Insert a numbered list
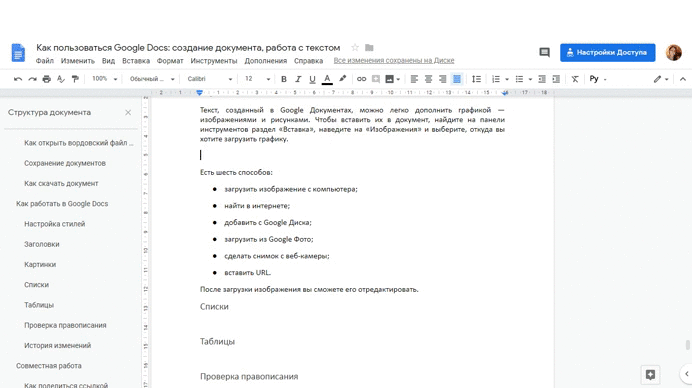This screenshot has height=388, width=692. 496,79
